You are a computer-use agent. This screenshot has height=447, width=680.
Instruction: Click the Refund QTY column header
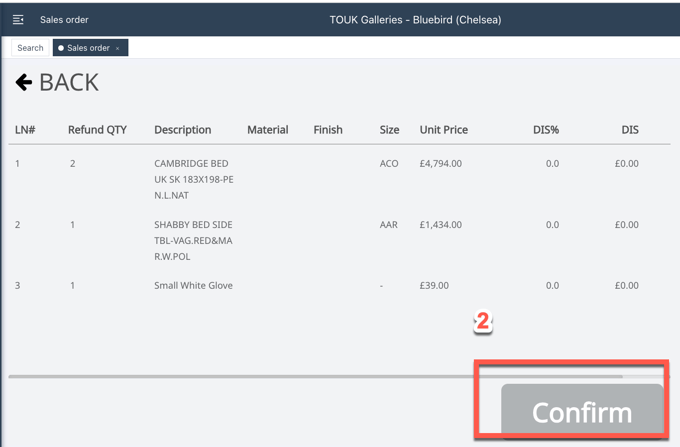click(97, 130)
